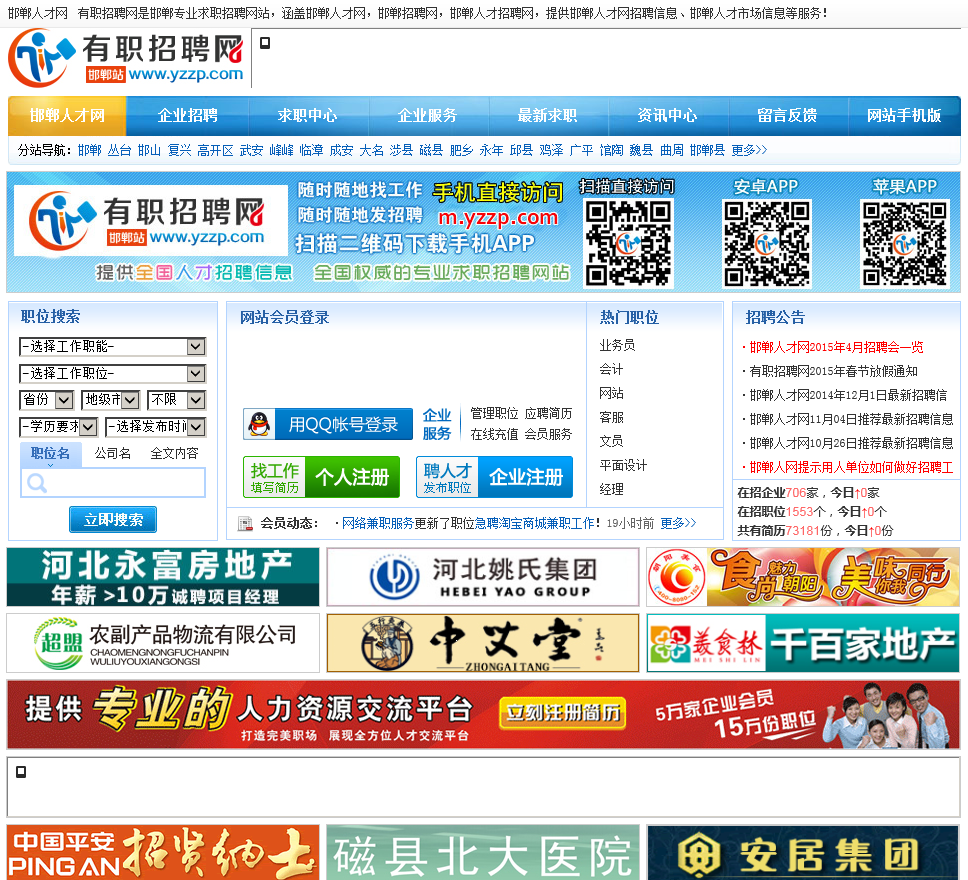The height and width of the screenshot is (880, 968).
Task: Select the 职位名 search tab
Action: 50,453
